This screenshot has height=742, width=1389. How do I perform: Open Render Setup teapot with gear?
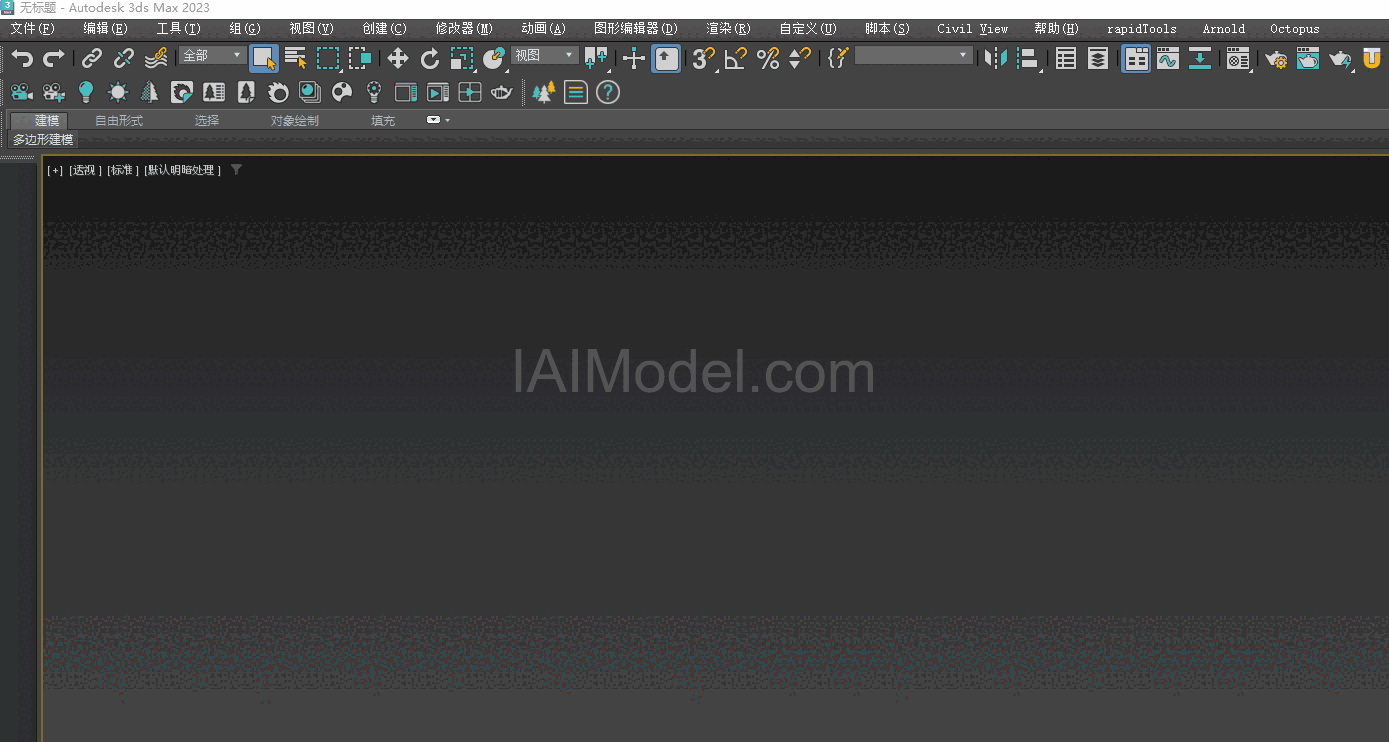[x=1276, y=58]
